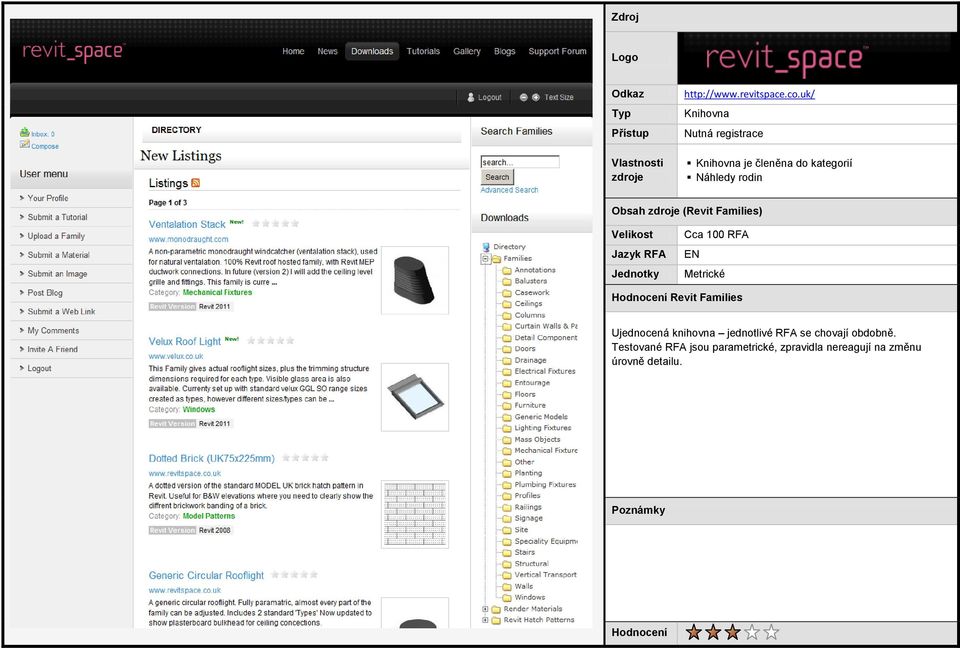This screenshot has height=648, width=960.
Task: Click the Balusters folder icon
Action: click(x=506, y=281)
